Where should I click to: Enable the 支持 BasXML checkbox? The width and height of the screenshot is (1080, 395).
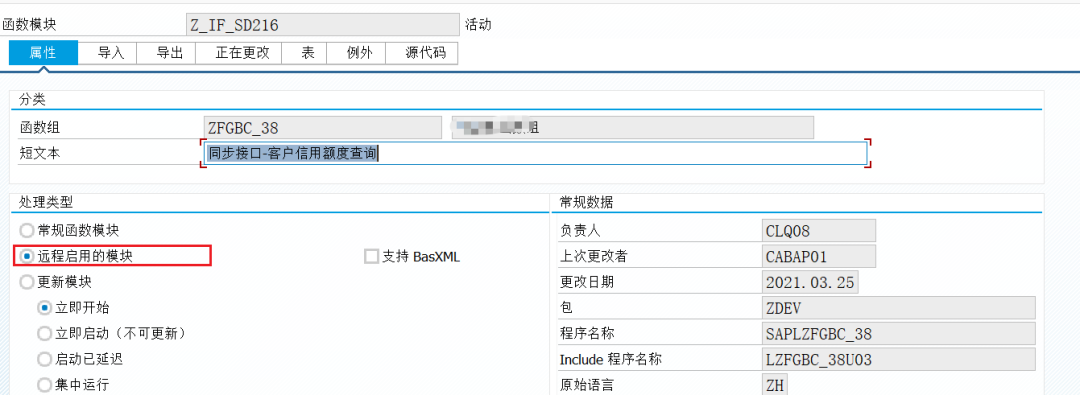pyautogui.click(x=371, y=256)
